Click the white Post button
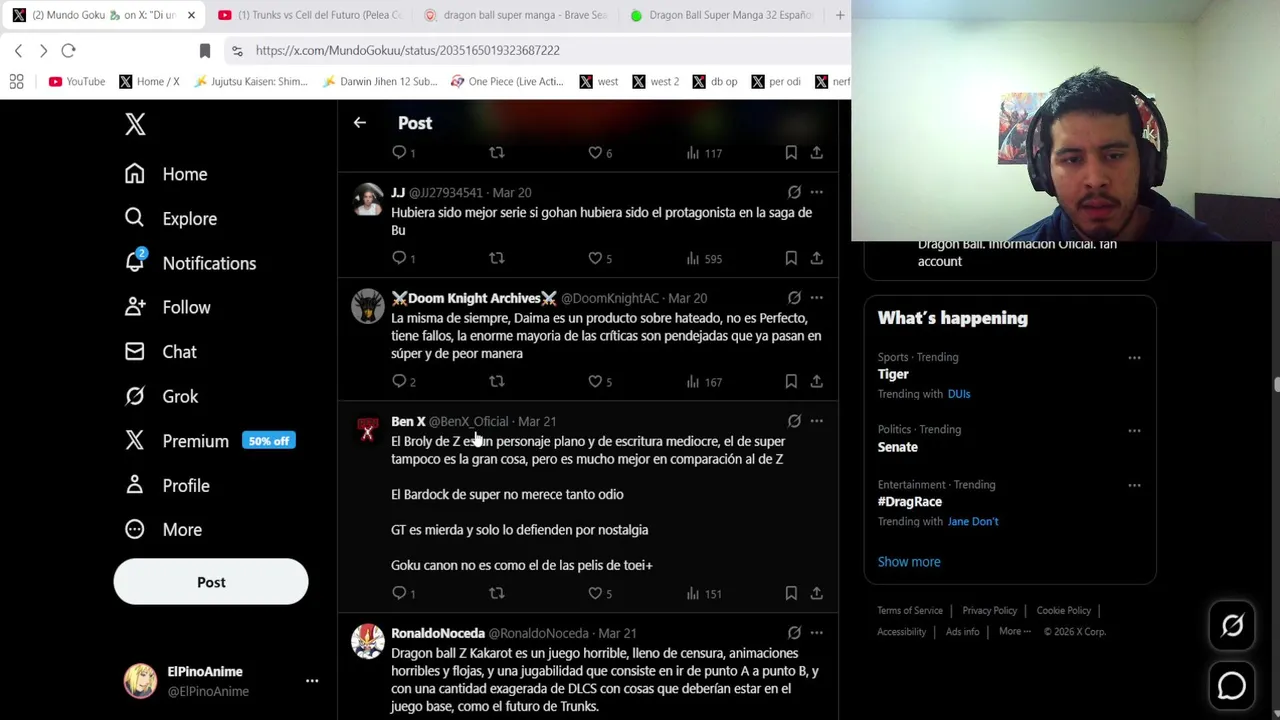The image size is (1280, 720). click(211, 582)
